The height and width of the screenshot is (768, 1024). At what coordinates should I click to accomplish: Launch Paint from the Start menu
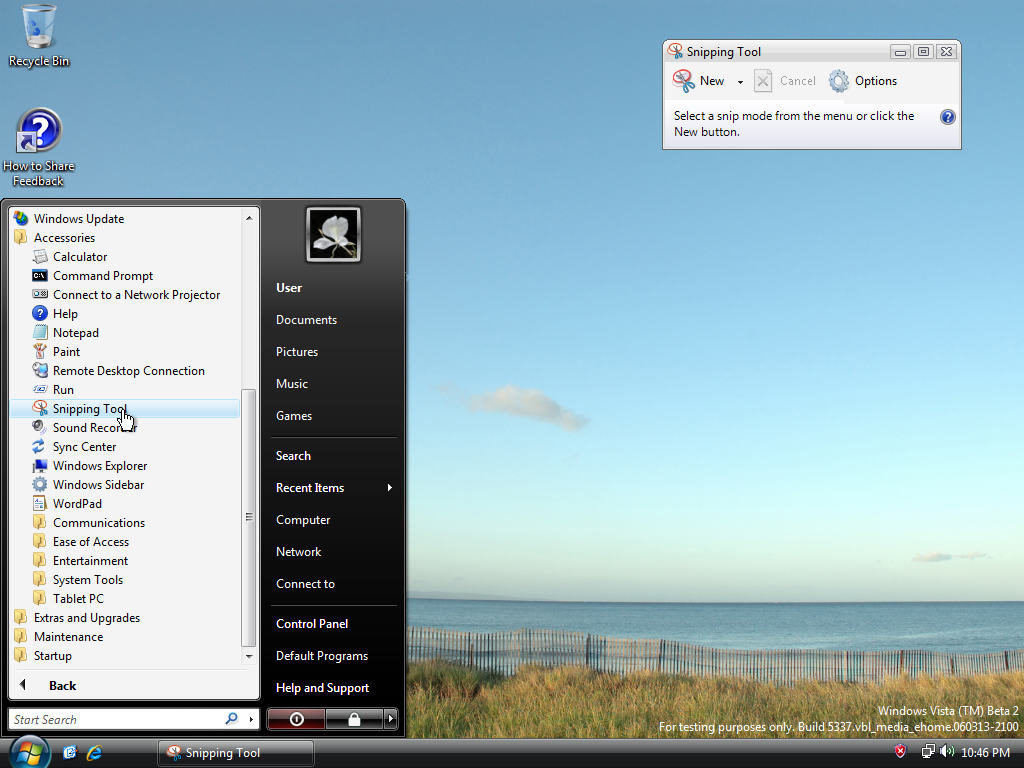click(66, 352)
